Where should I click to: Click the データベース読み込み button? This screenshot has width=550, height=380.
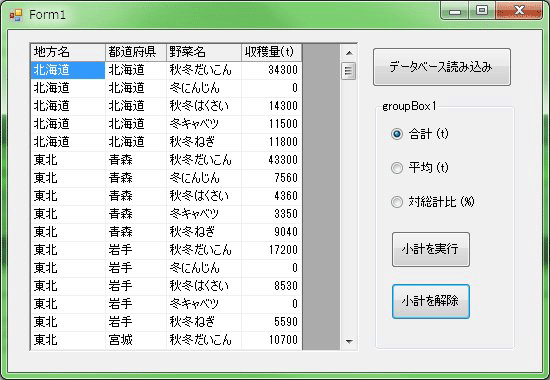[x=442, y=67]
